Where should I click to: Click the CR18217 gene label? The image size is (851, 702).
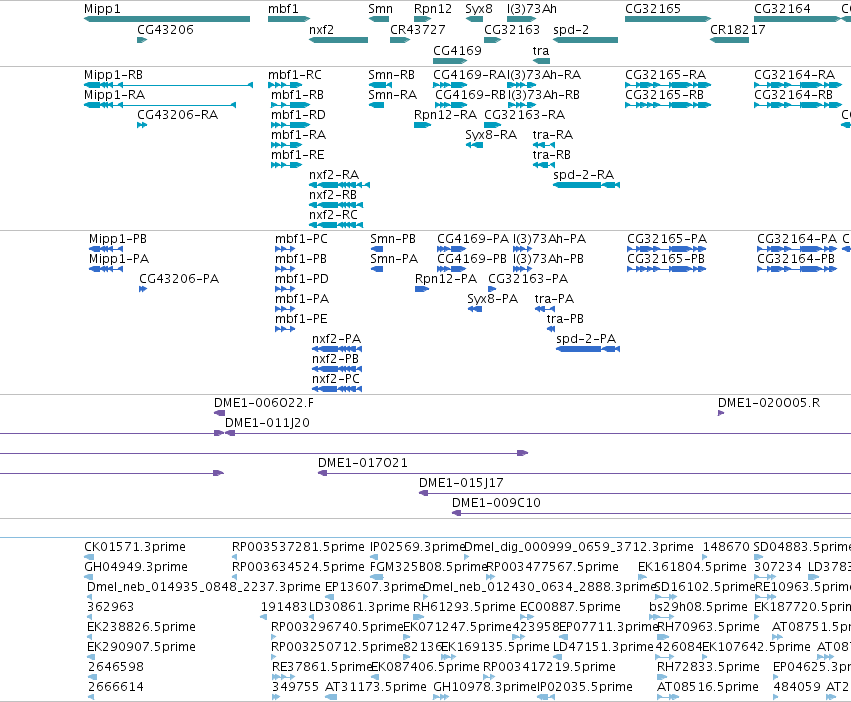point(738,29)
